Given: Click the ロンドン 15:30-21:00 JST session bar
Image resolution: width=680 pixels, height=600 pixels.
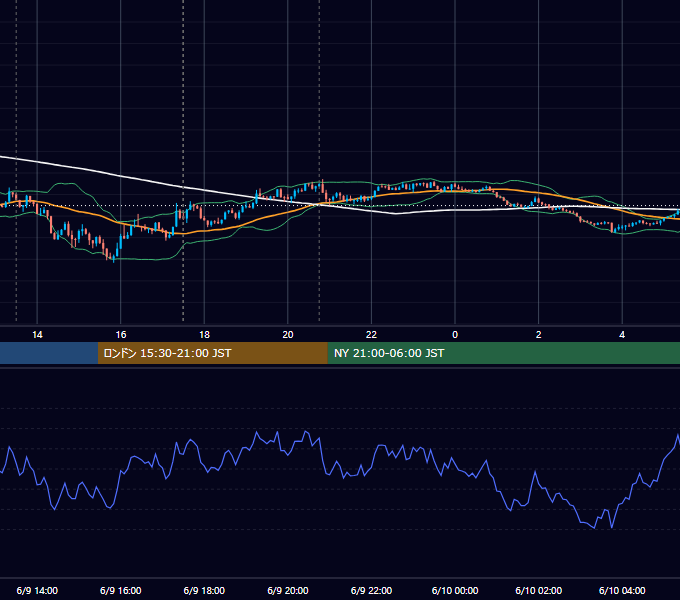Looking at the screenshot, I should [212, 353].
